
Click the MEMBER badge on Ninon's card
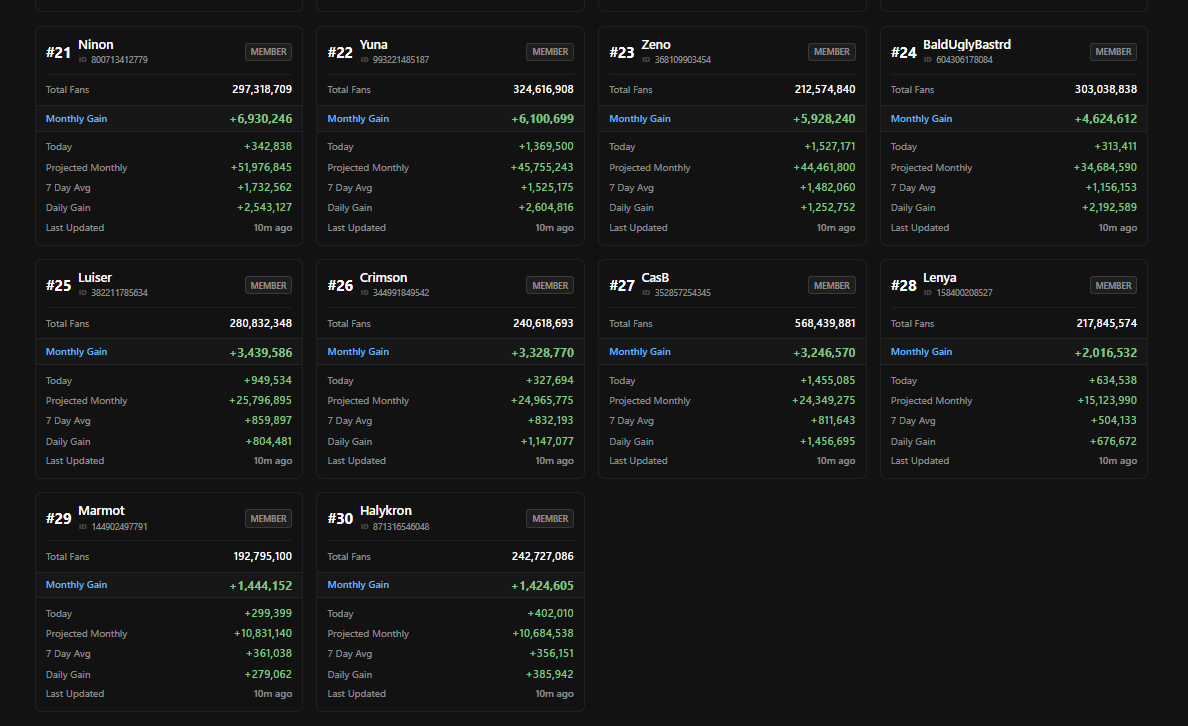pos(268,52)
